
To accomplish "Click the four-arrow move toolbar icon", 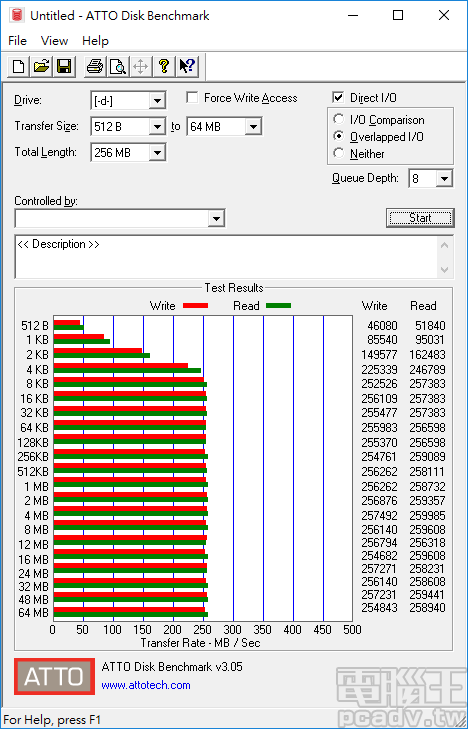I will coord(141,66).
